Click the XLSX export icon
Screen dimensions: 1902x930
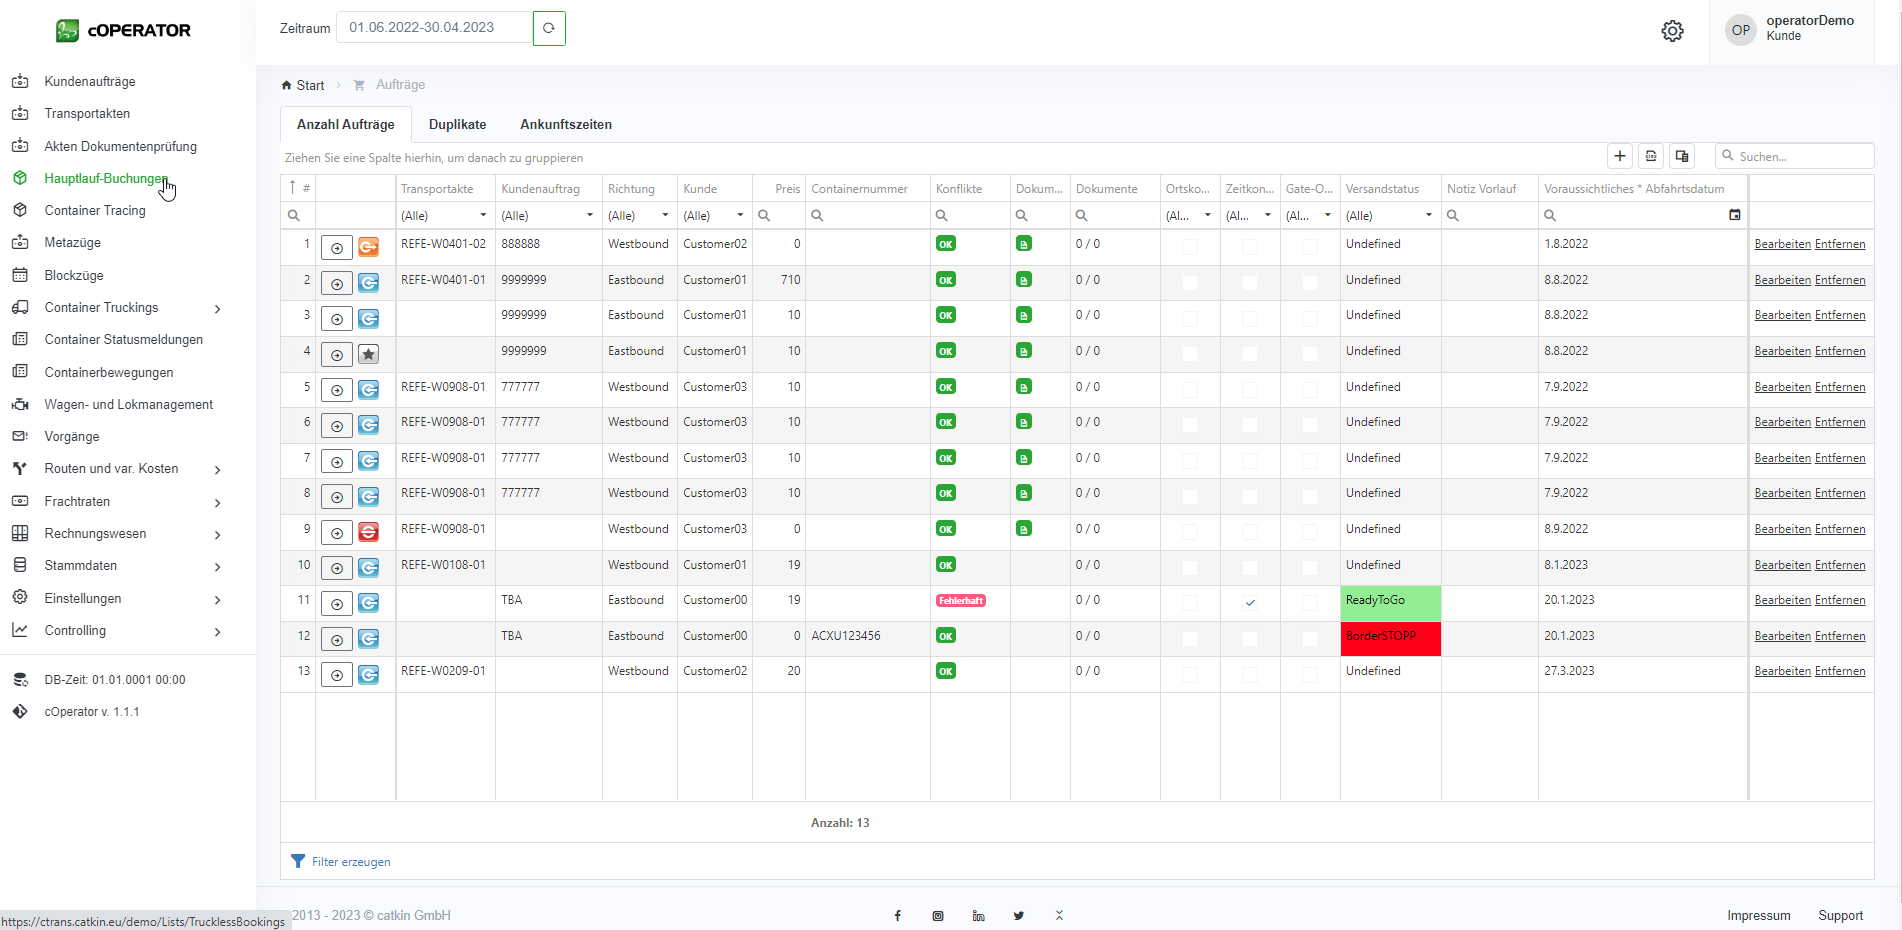coord(1651,156)
